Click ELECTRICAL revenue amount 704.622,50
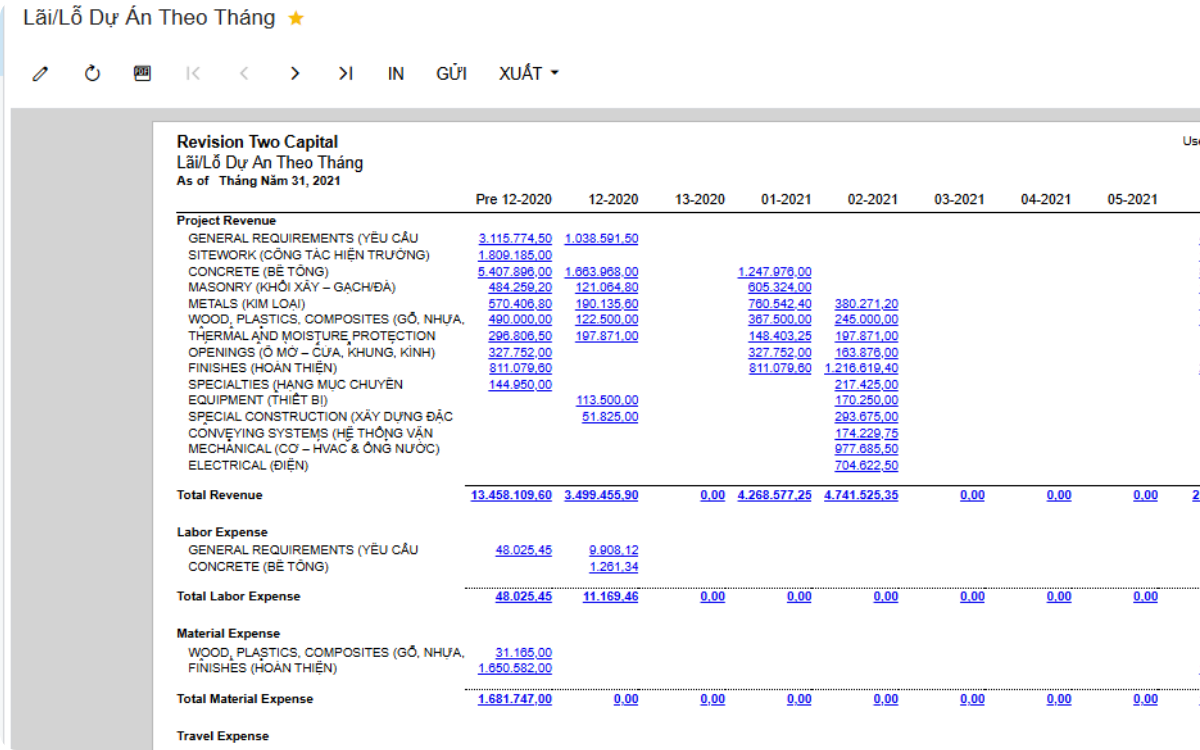 pyautogui.click(x=866, y=465)
